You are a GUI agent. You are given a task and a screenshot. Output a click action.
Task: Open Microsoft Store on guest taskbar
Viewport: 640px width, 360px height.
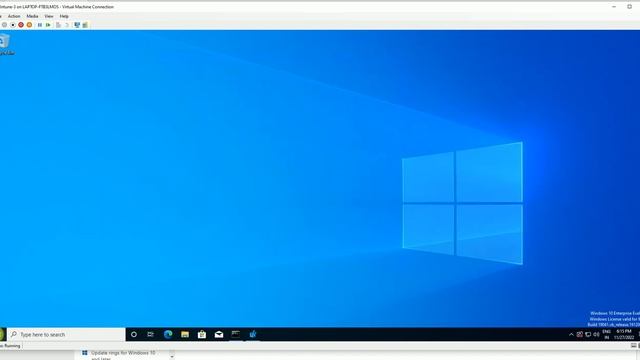click(x=202, y=334)
